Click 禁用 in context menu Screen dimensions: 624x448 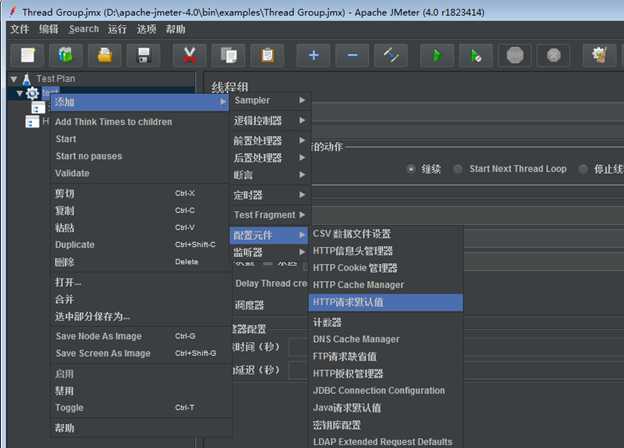(x=140, y=391)
